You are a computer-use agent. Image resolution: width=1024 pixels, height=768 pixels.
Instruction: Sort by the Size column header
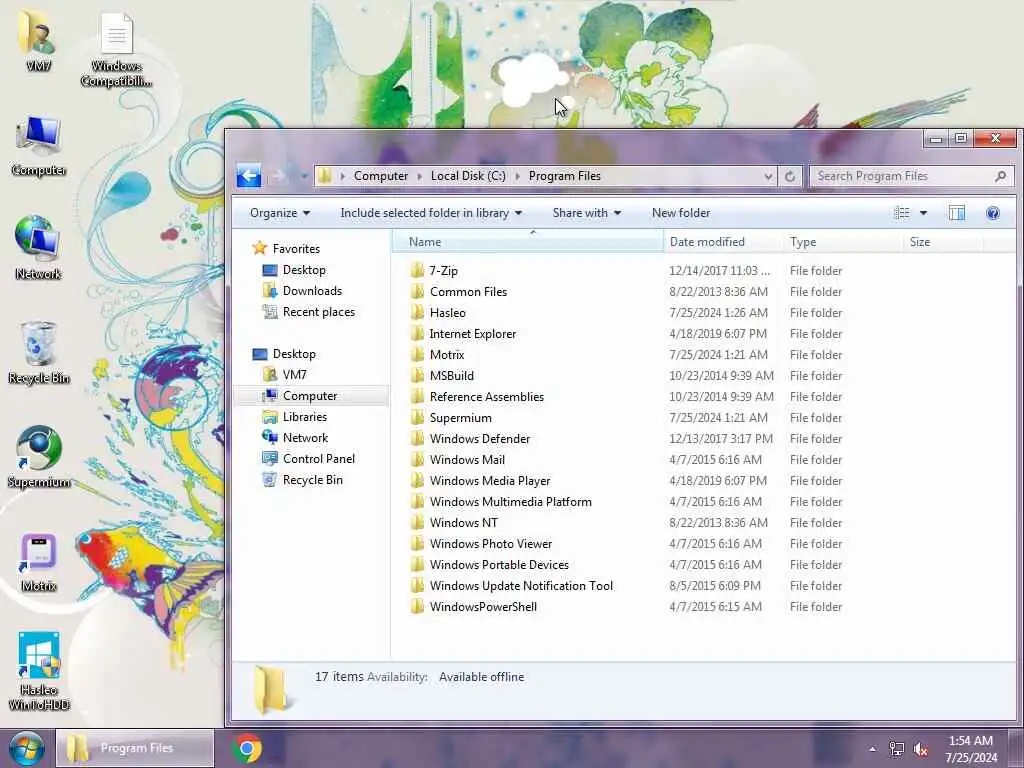click(943, 242)
